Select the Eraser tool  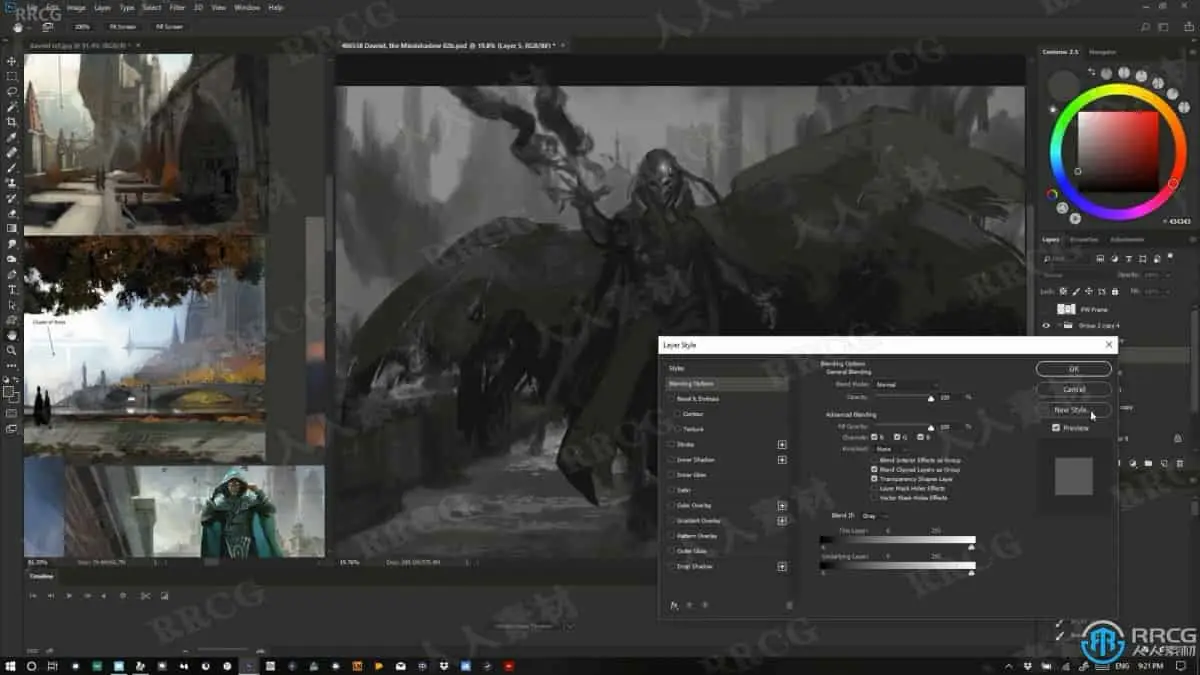[x=12, y=213]
